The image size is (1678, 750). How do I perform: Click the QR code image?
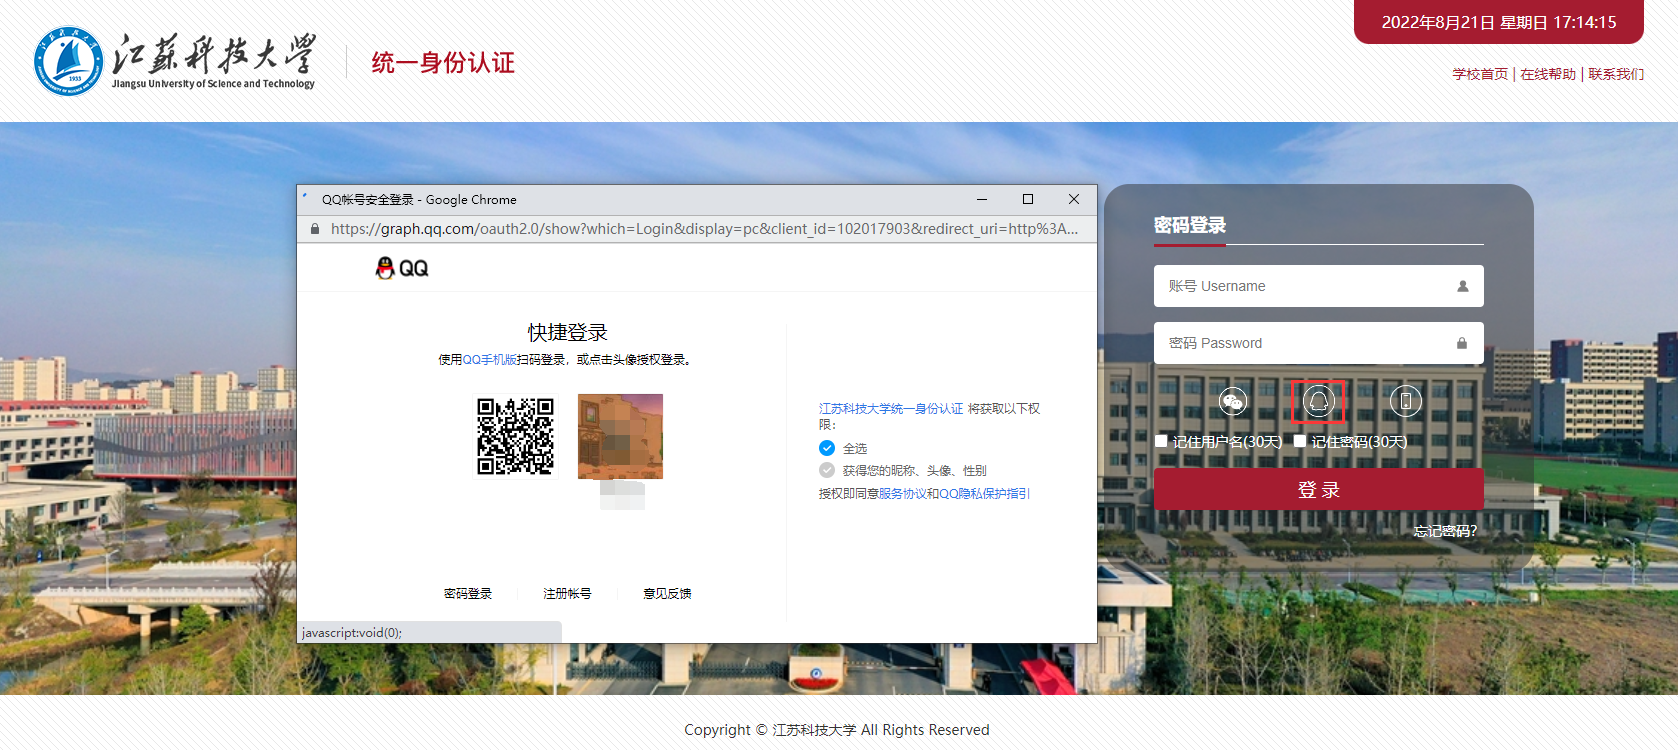[515, 436]
